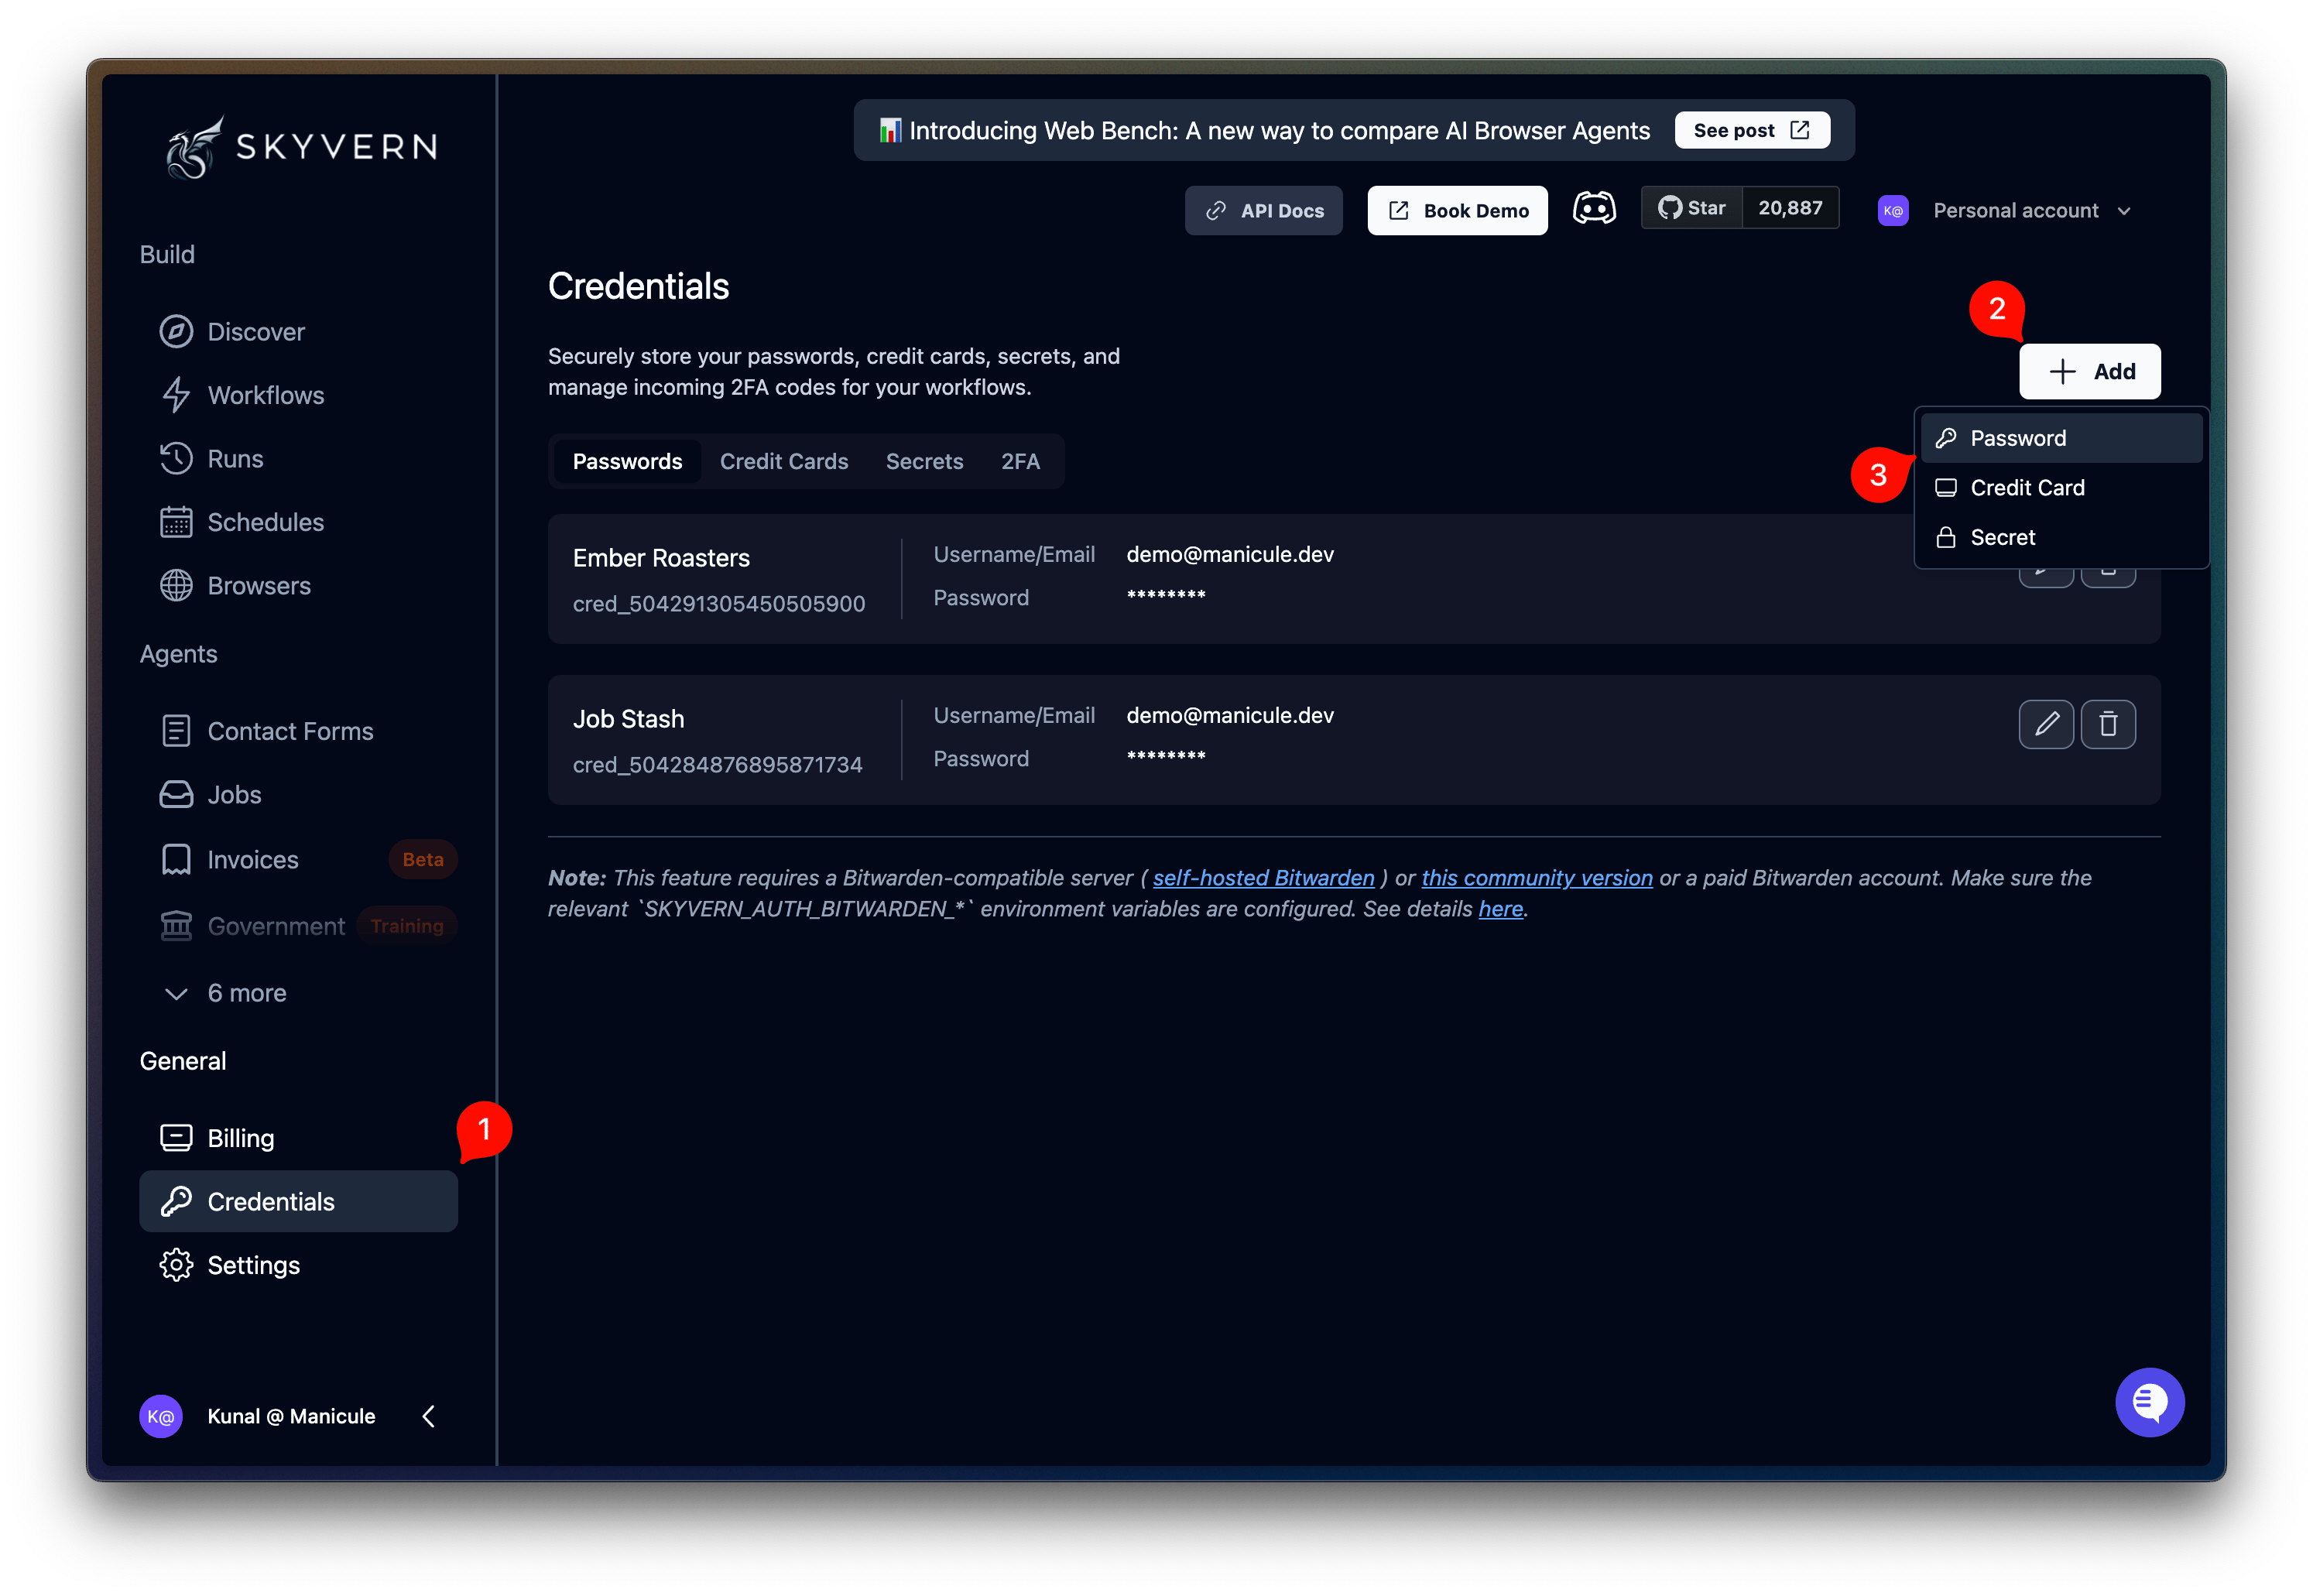
Task: Switch to the 2FA tab
Action: tap(1020, 461)
